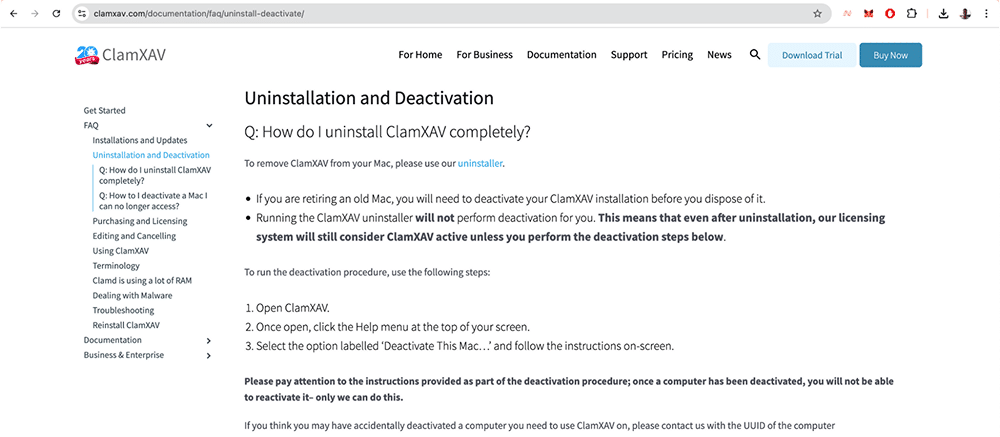This screenshot has height=437, width=1000.
Task: Click the 'Uninstallation and Deactivation' page heading
Action: (369, 99)
